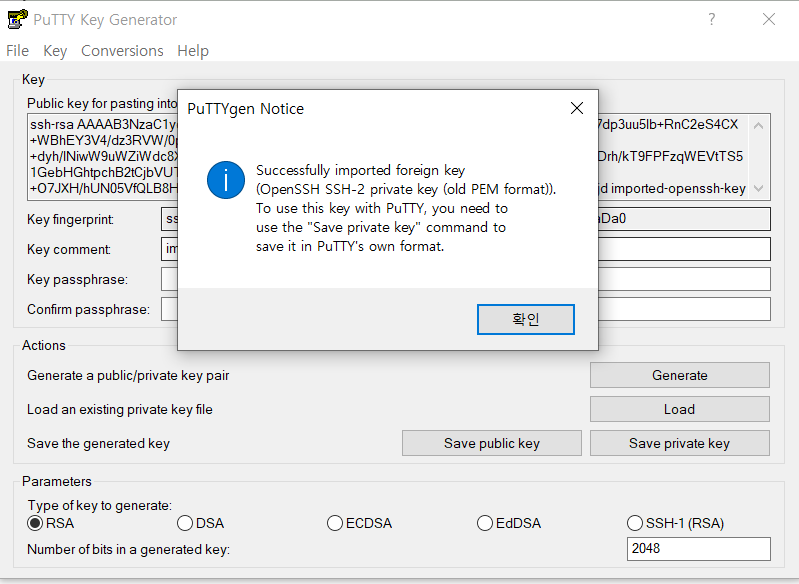Open the File menu
Viewport: 799px width, 584px height.
tap(17, 51)
